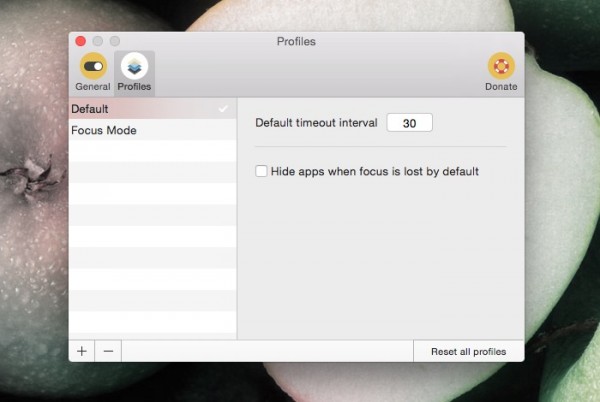
Task: Click Reset all profiles button
Action: 468,352
